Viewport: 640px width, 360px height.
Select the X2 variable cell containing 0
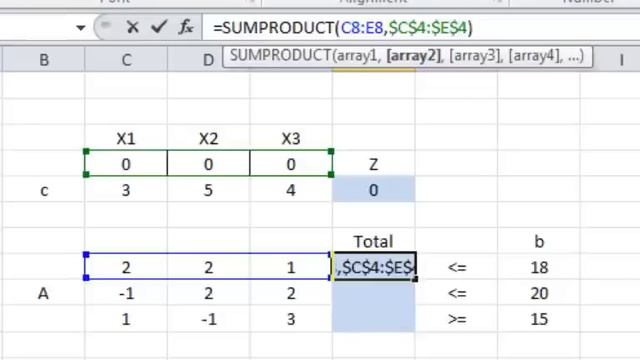coord(208,164)
